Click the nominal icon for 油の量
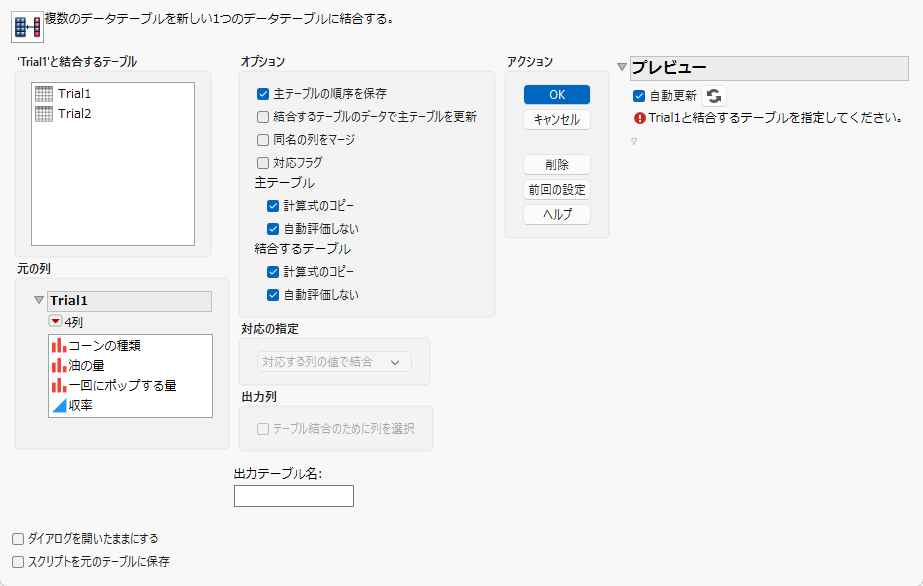Viewport: 923px width, 586px height. pyautogui.click(x=59, y=365)
